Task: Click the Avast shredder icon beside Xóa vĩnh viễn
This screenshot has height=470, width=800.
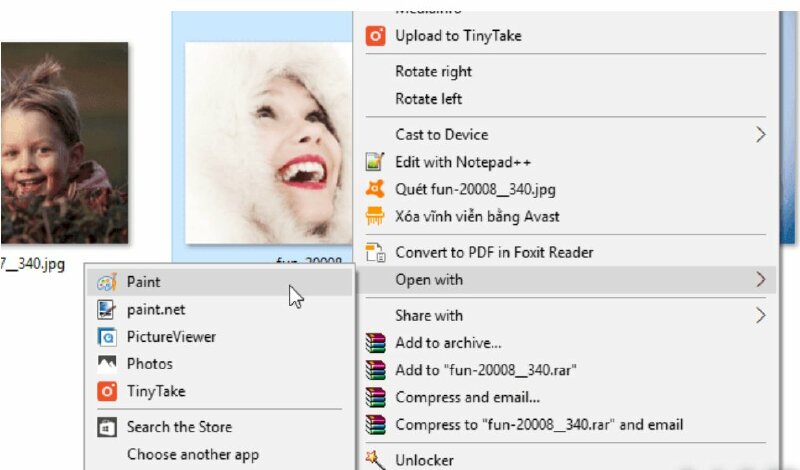Action: click(x=375, y=216)
